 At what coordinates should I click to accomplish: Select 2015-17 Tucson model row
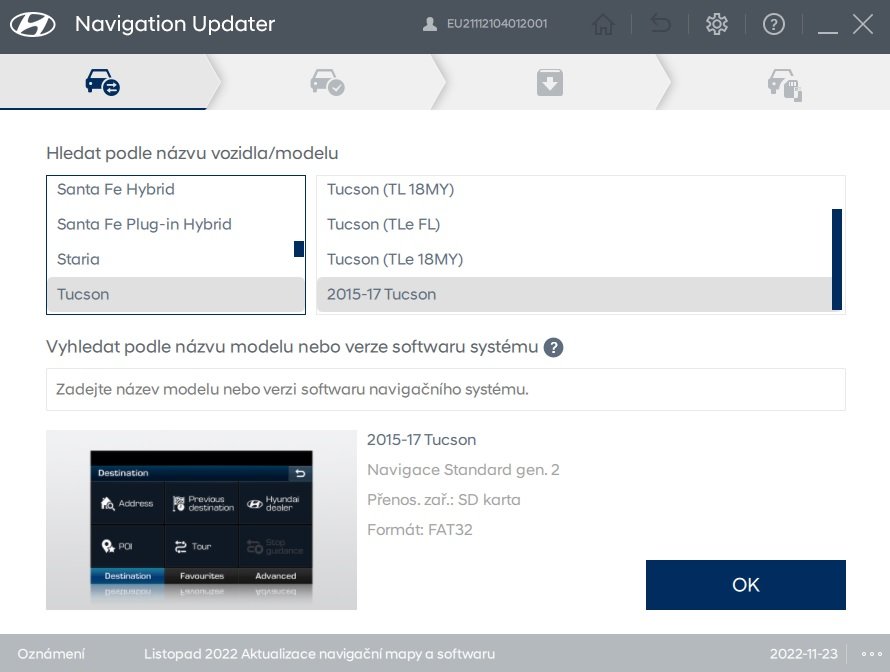click(574, 295)
